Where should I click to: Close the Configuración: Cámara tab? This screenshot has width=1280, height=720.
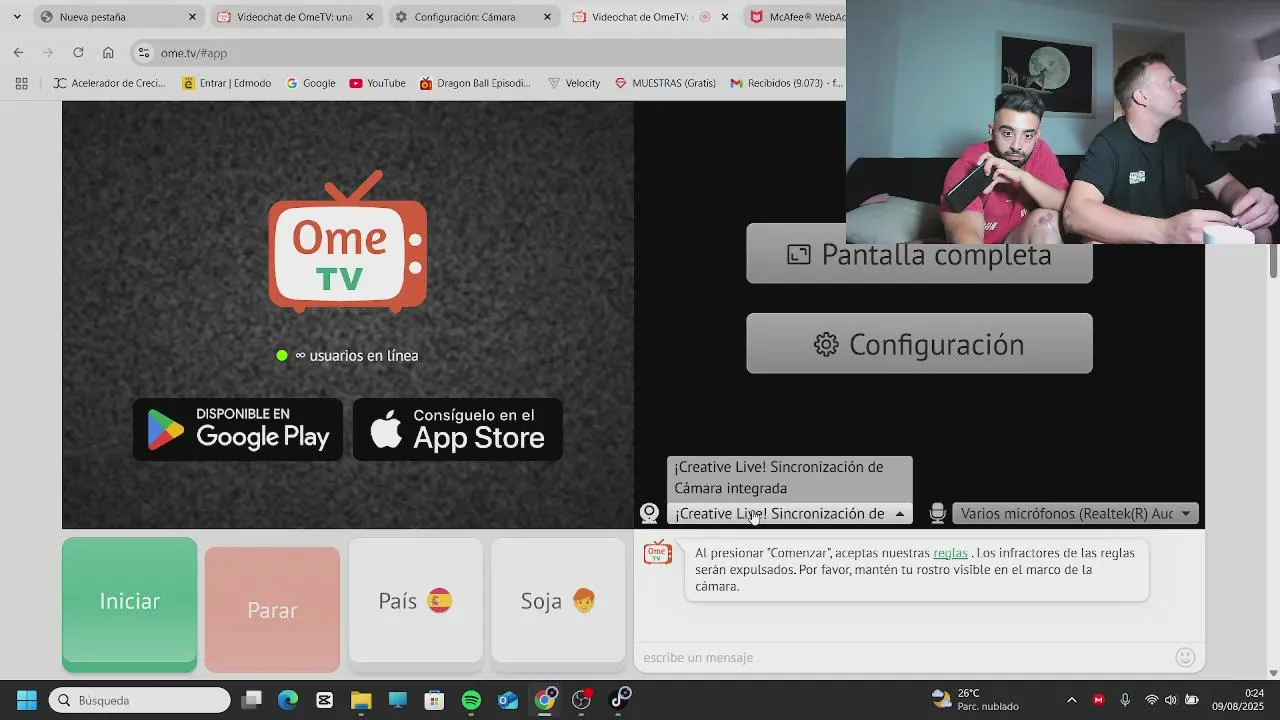[547, 17]
